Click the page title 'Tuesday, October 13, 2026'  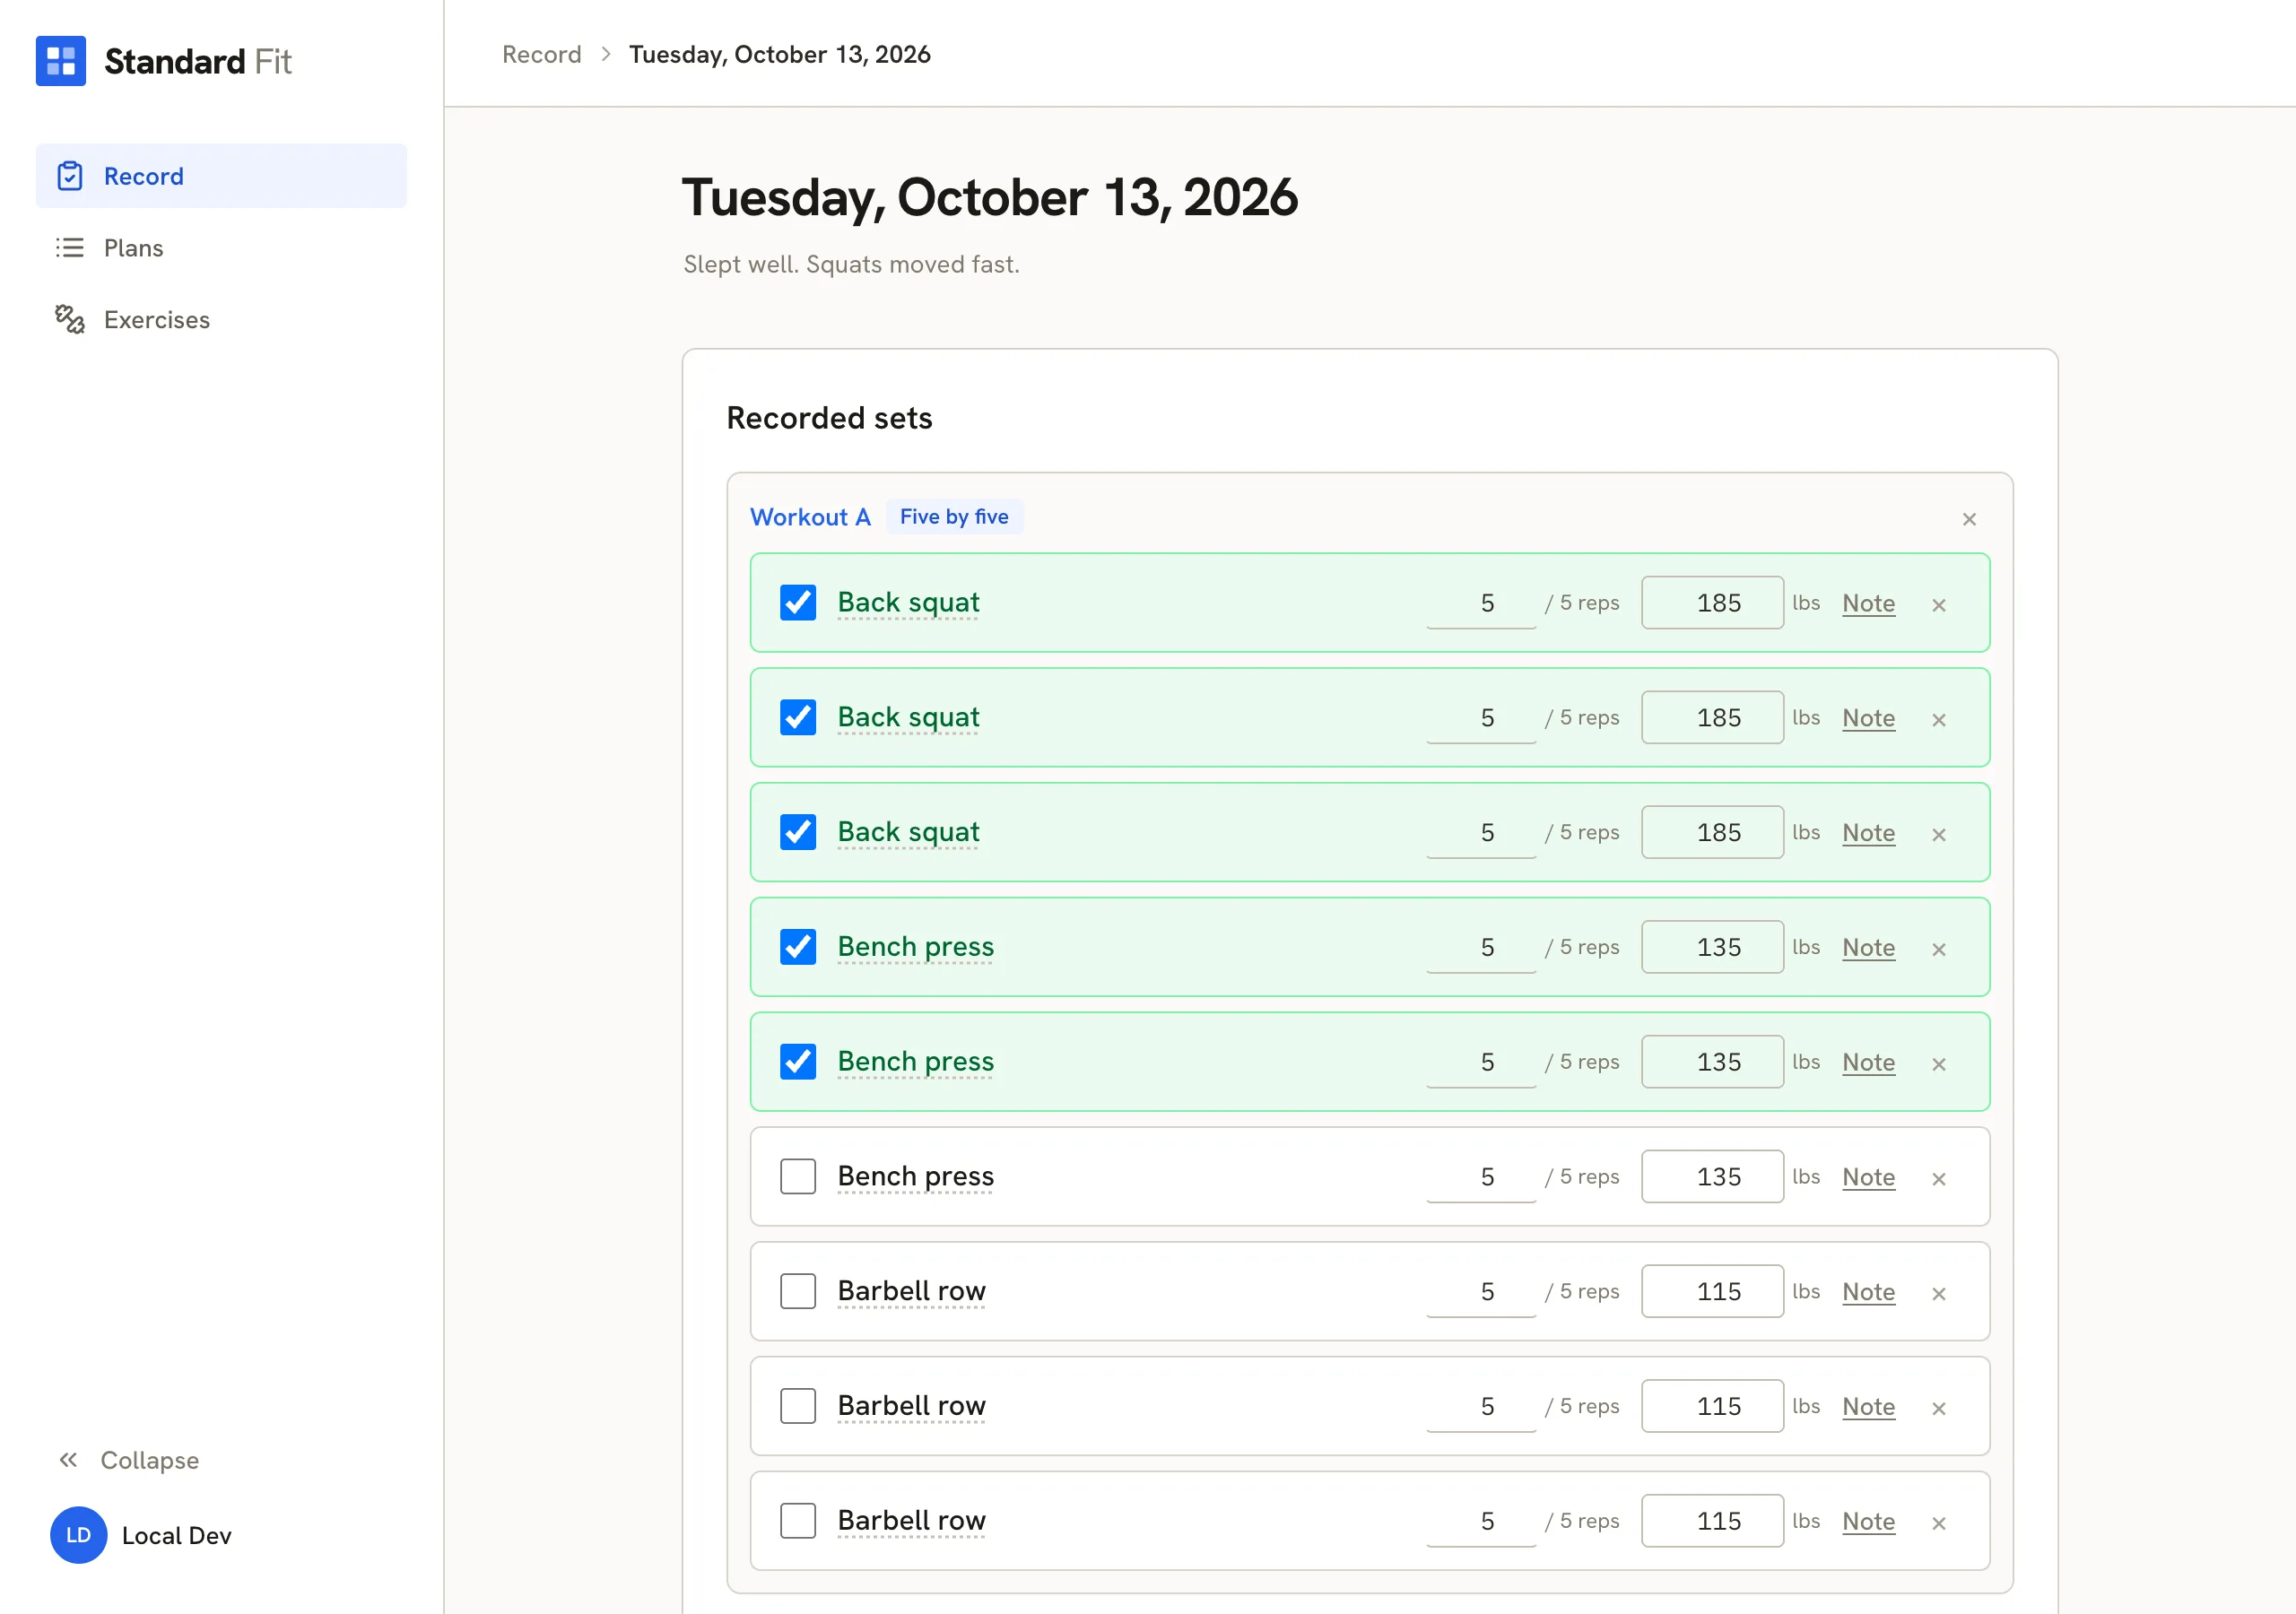(x=989, y=197)
